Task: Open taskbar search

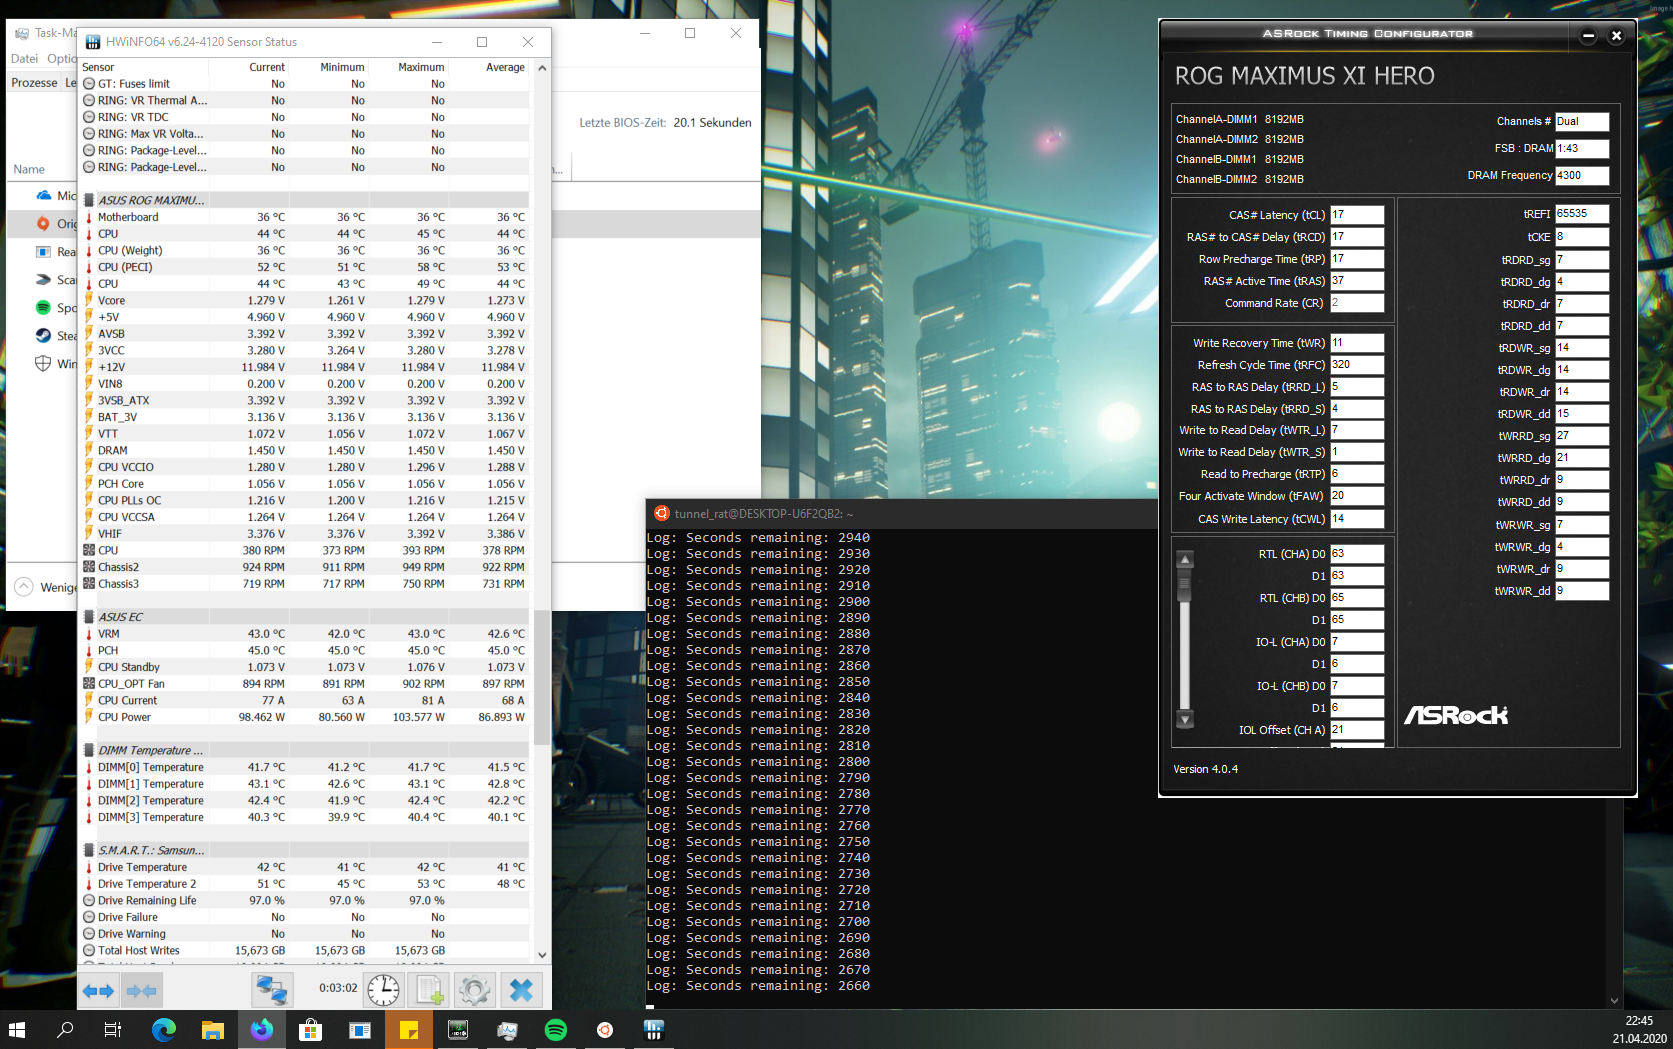Action: point(65,1029)
